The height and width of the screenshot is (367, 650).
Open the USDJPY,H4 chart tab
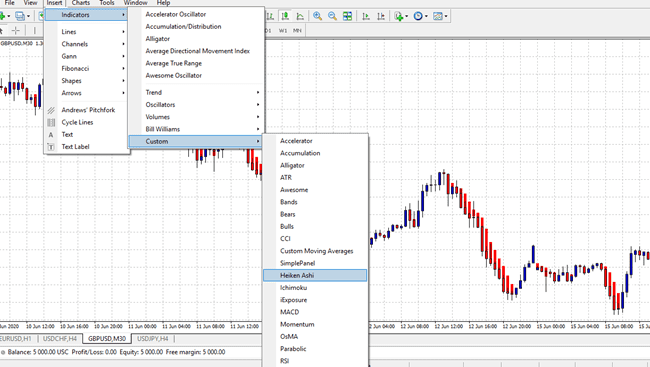tap(153, 339)
